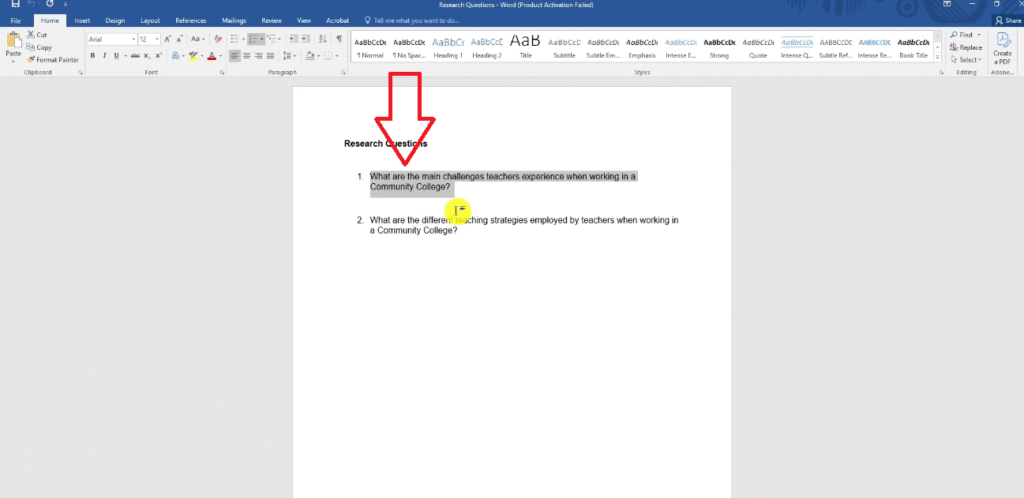This screenshot has width=1024, height=498.
Task: Expand the Styles gallery more arrow
Action: pyautogui.click(x=937, y=58)
